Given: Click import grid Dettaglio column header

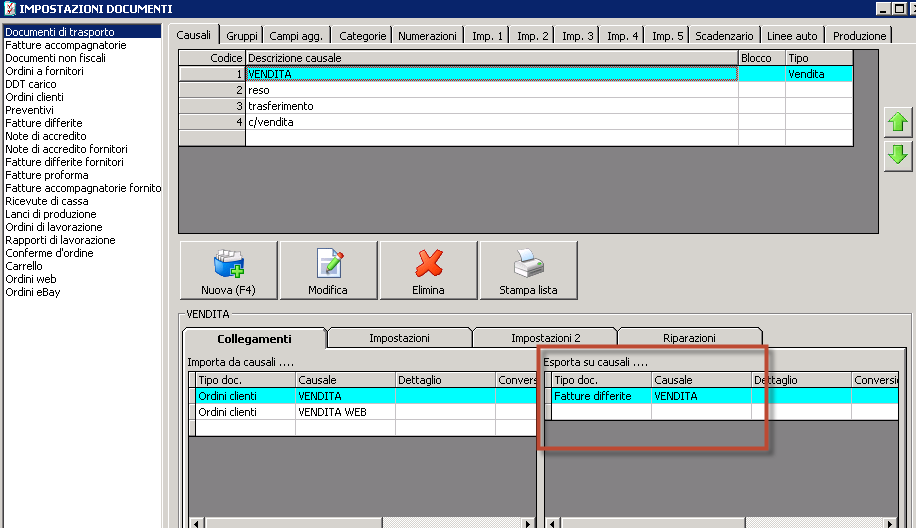Looking at the screenshot, I should pyautogui.click(x=445, y=380).
